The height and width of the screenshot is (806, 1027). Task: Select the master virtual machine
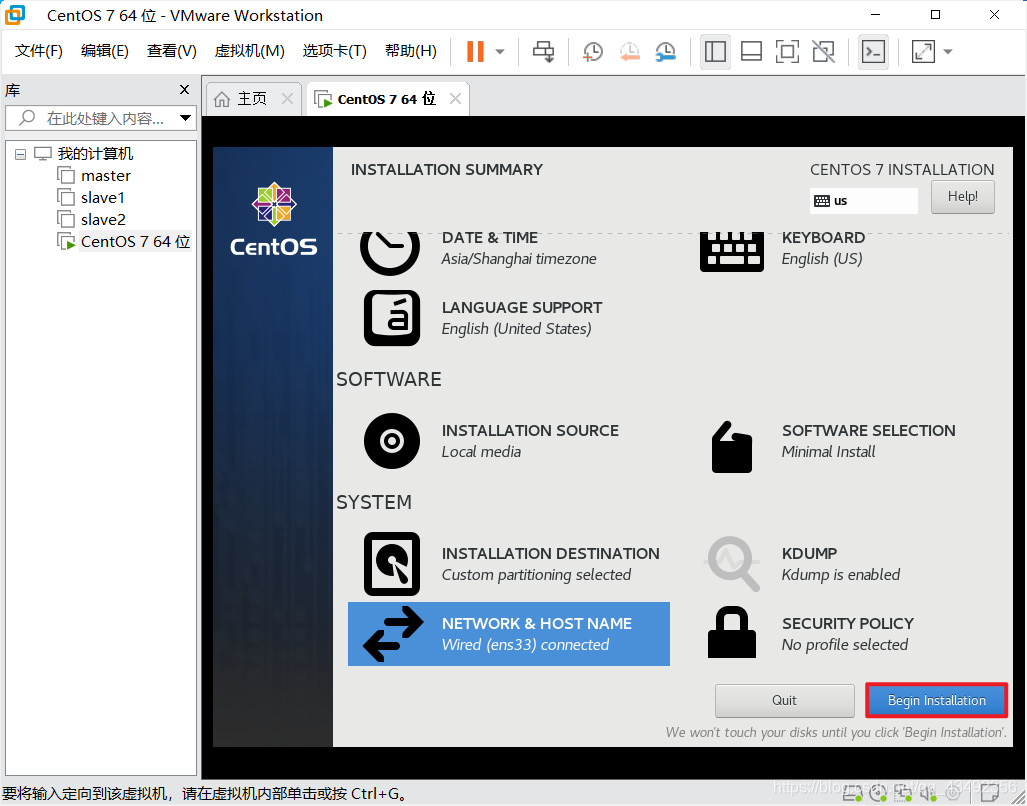[106, 175]
